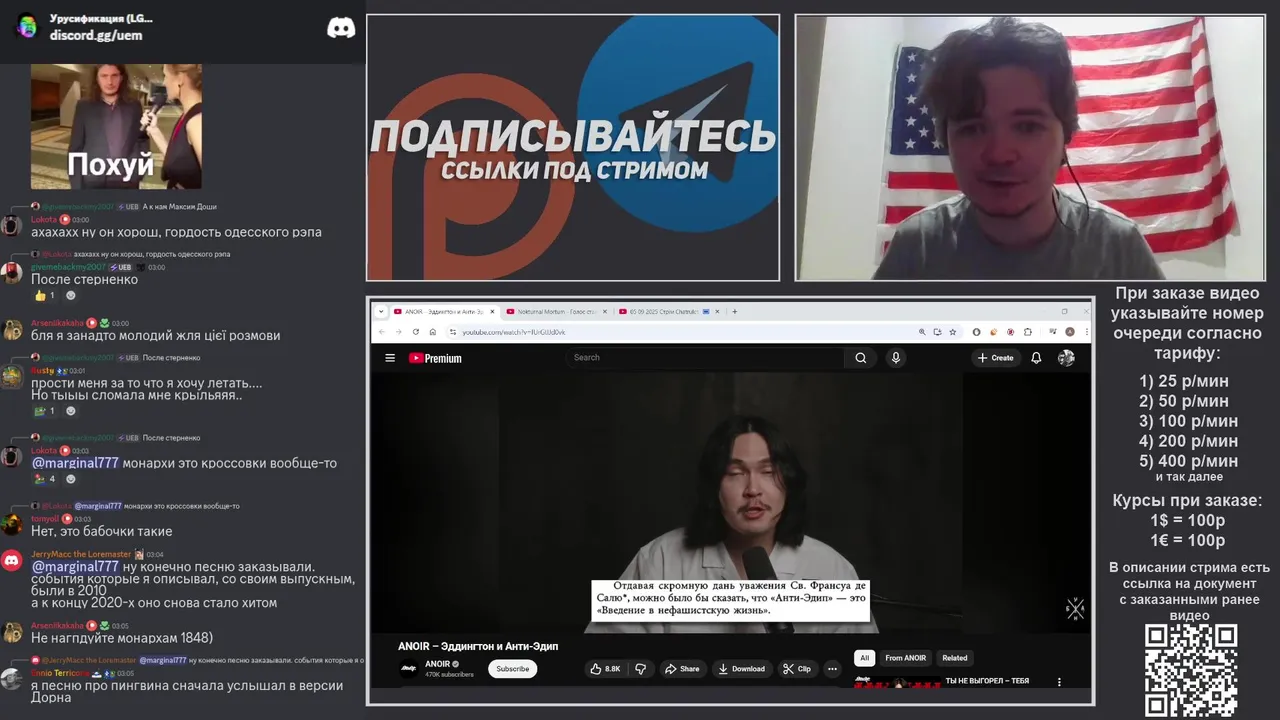Click the YouTube search input field
The image size is (1280, 720).
tap(705, 358)
